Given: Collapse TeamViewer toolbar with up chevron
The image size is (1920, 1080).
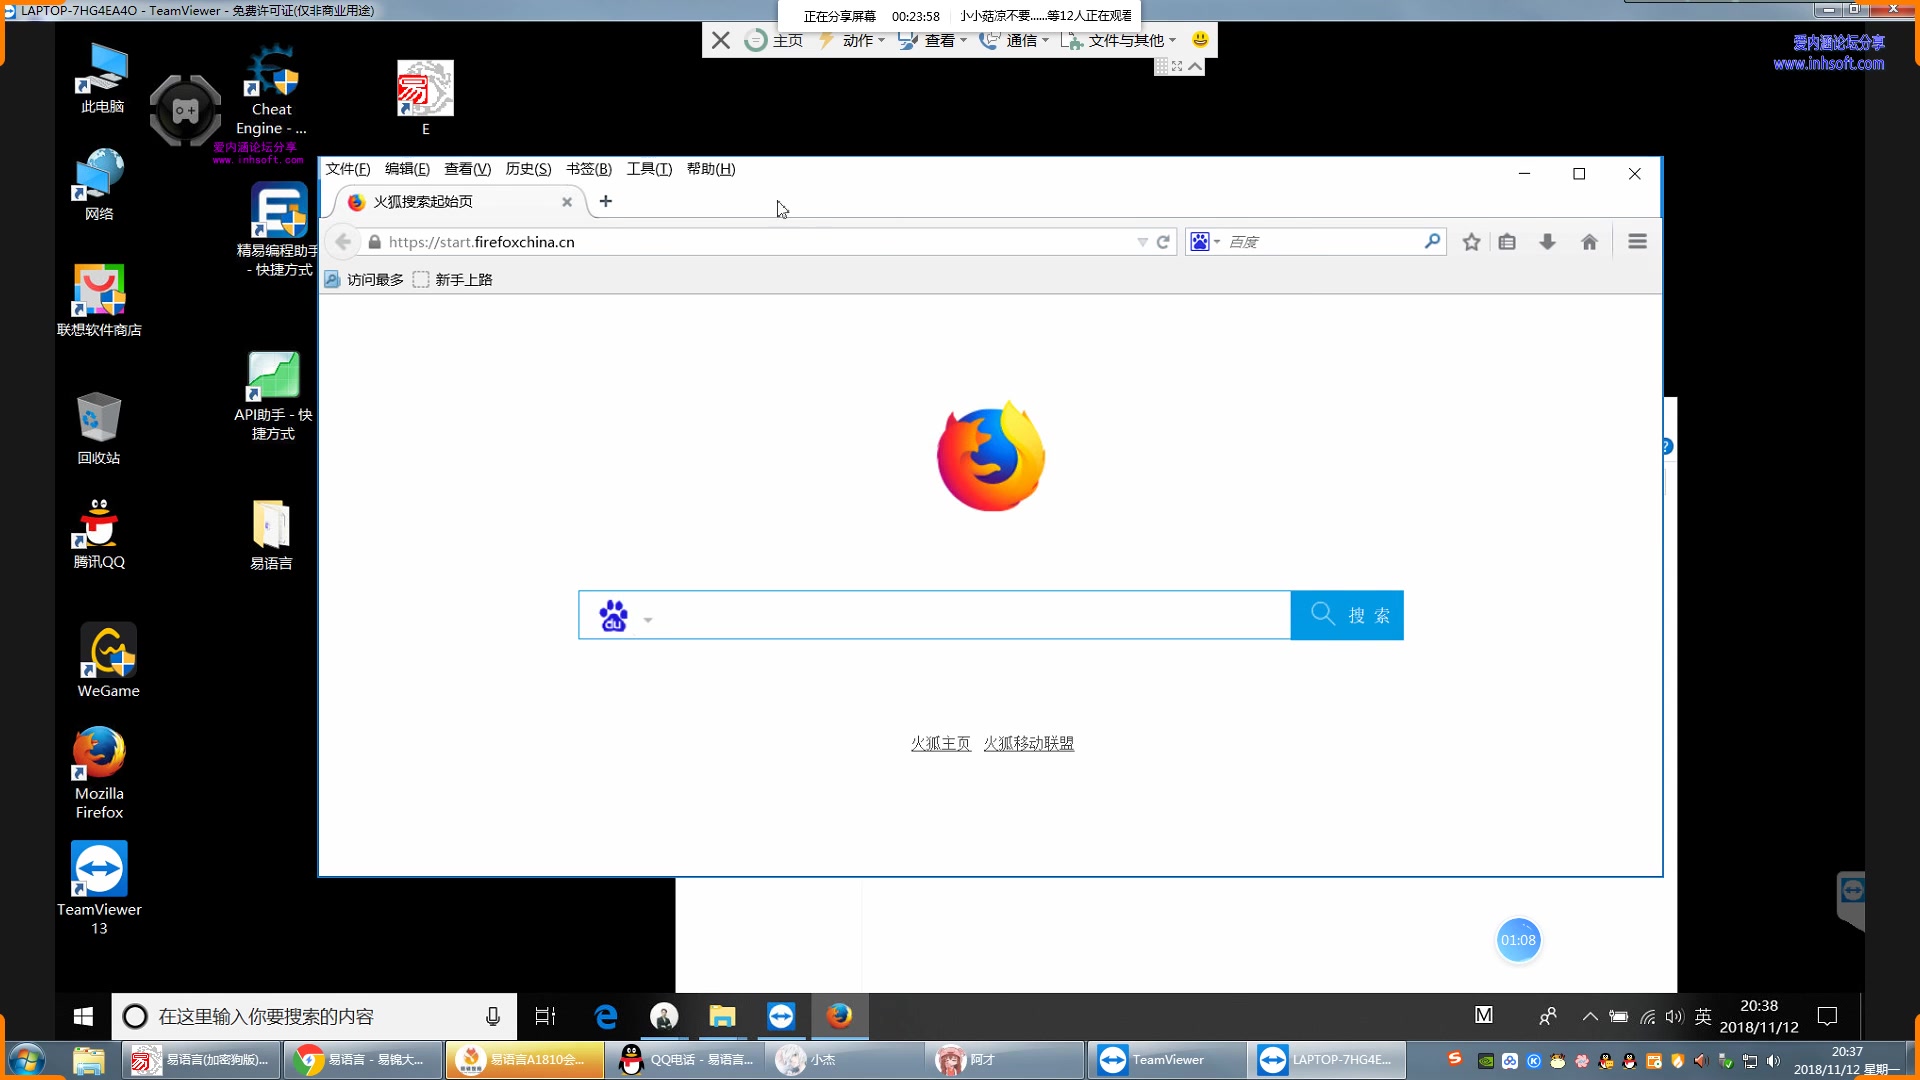Looking at the screenshot, I should click(x=1195, y=66).
